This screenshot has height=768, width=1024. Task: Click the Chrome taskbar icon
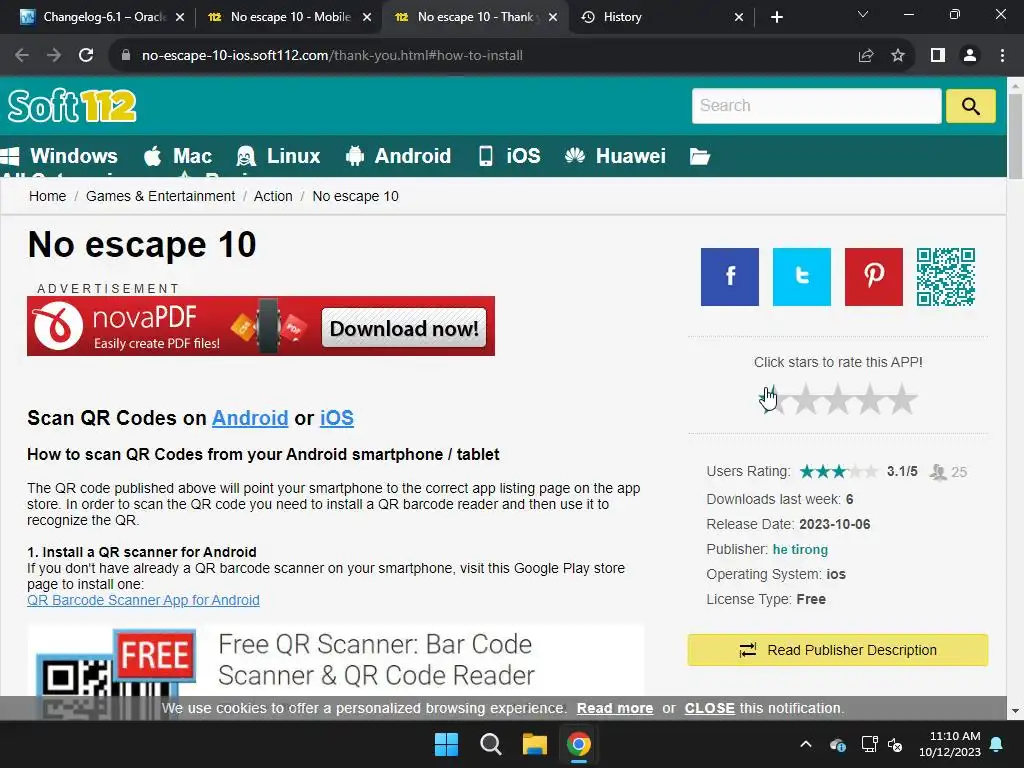click(x=579, y=744)
